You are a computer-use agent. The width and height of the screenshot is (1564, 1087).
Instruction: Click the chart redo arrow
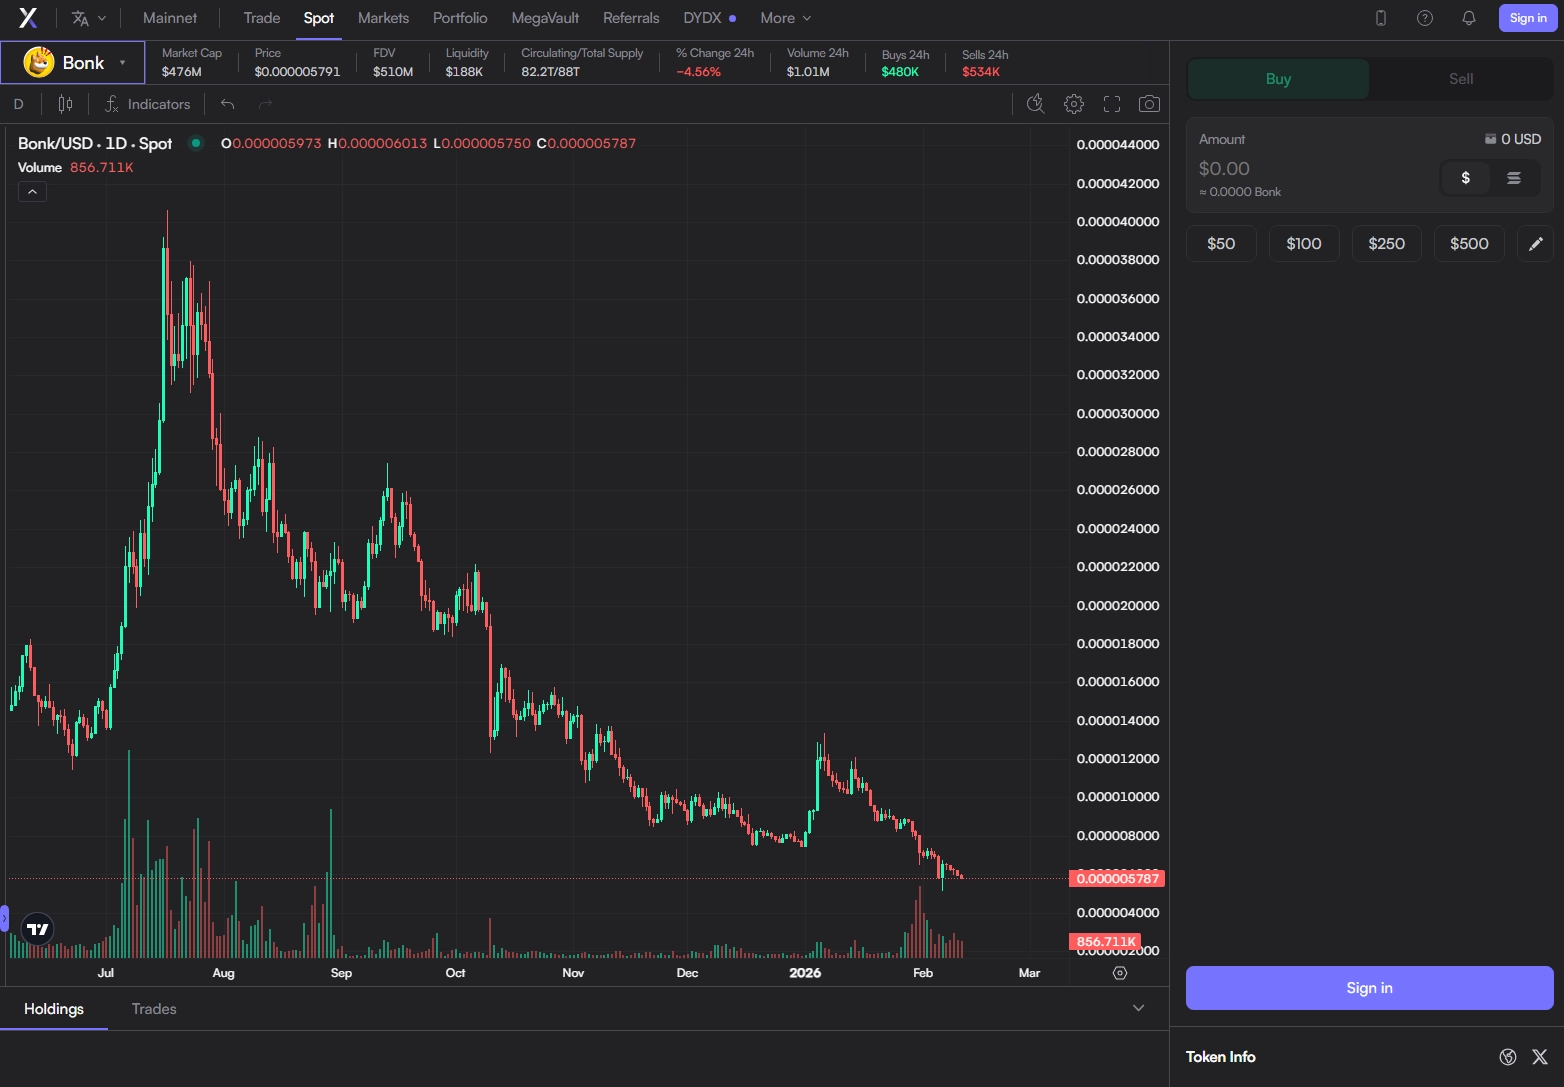tap(265, 104)
